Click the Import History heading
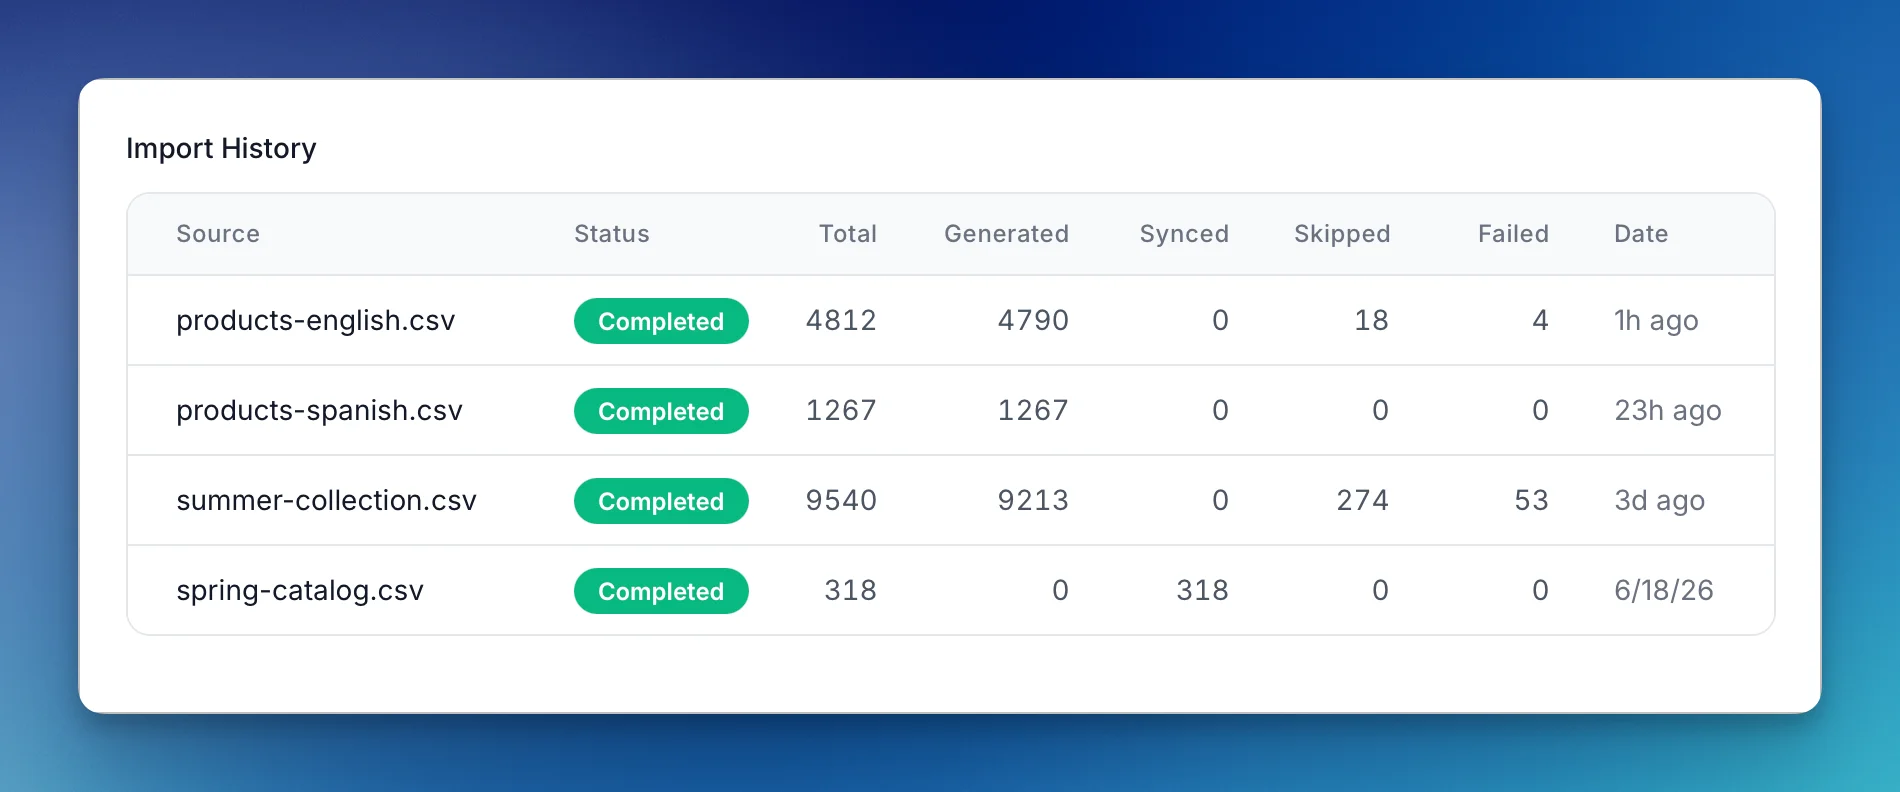Screen dimensions: 1900x792 [x=221, y=148]
